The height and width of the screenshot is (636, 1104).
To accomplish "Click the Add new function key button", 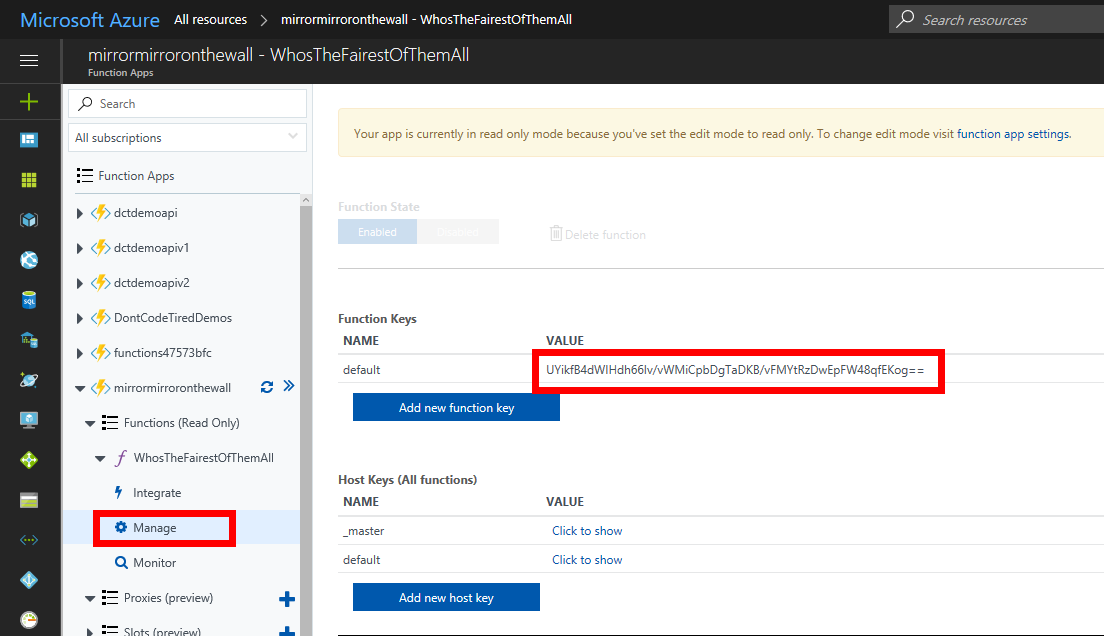I will click(456, 407).
